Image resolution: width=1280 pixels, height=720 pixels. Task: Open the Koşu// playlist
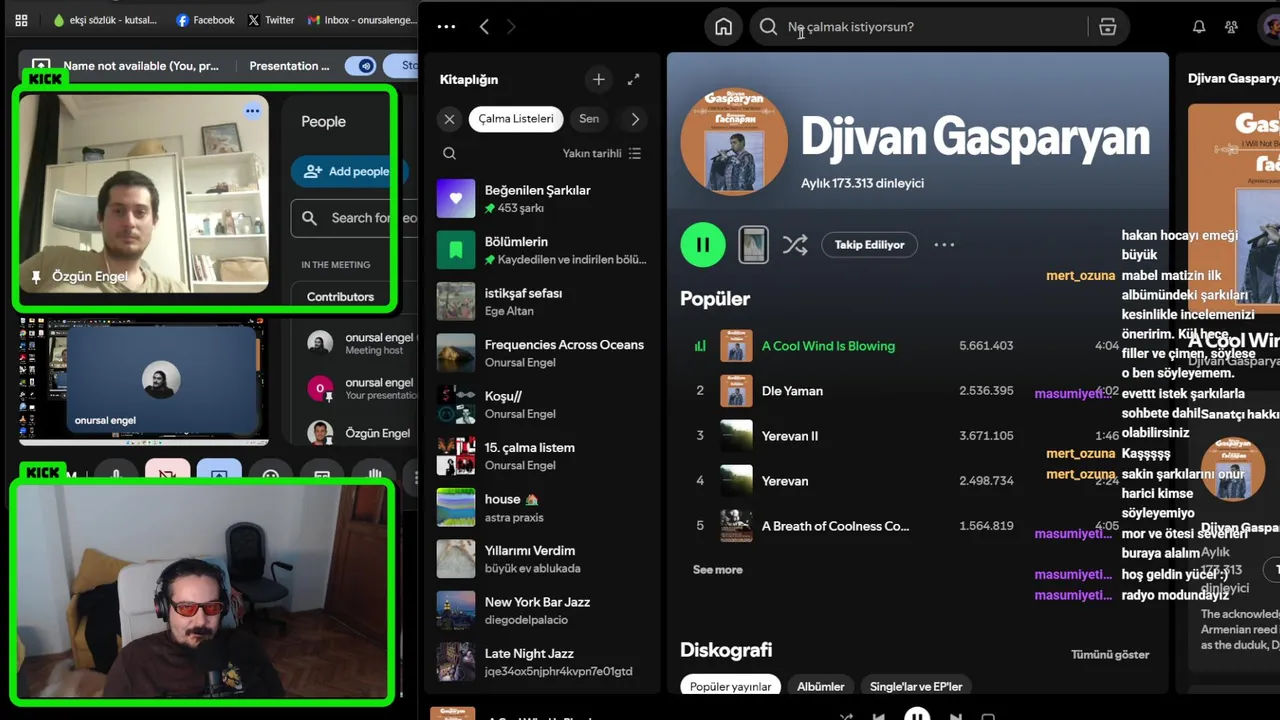pyautogui.click(x=541, y=404)
